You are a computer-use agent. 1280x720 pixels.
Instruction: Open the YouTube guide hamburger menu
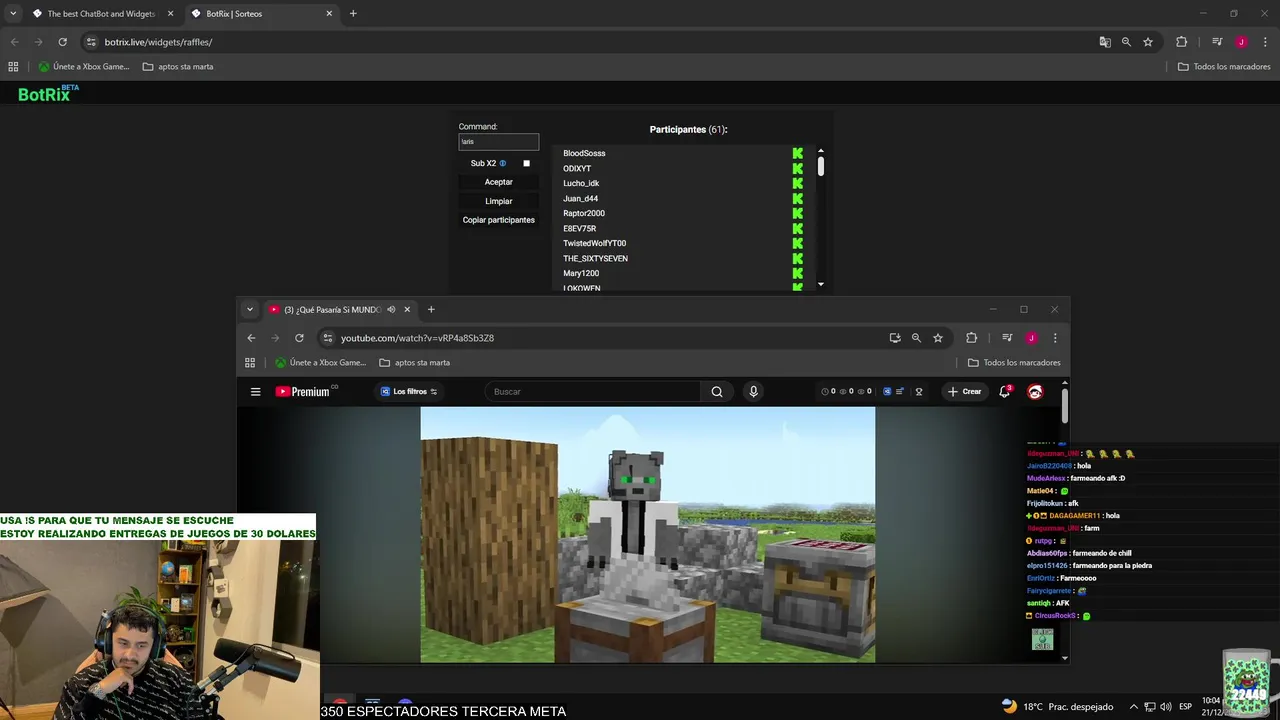coord(256,392)
